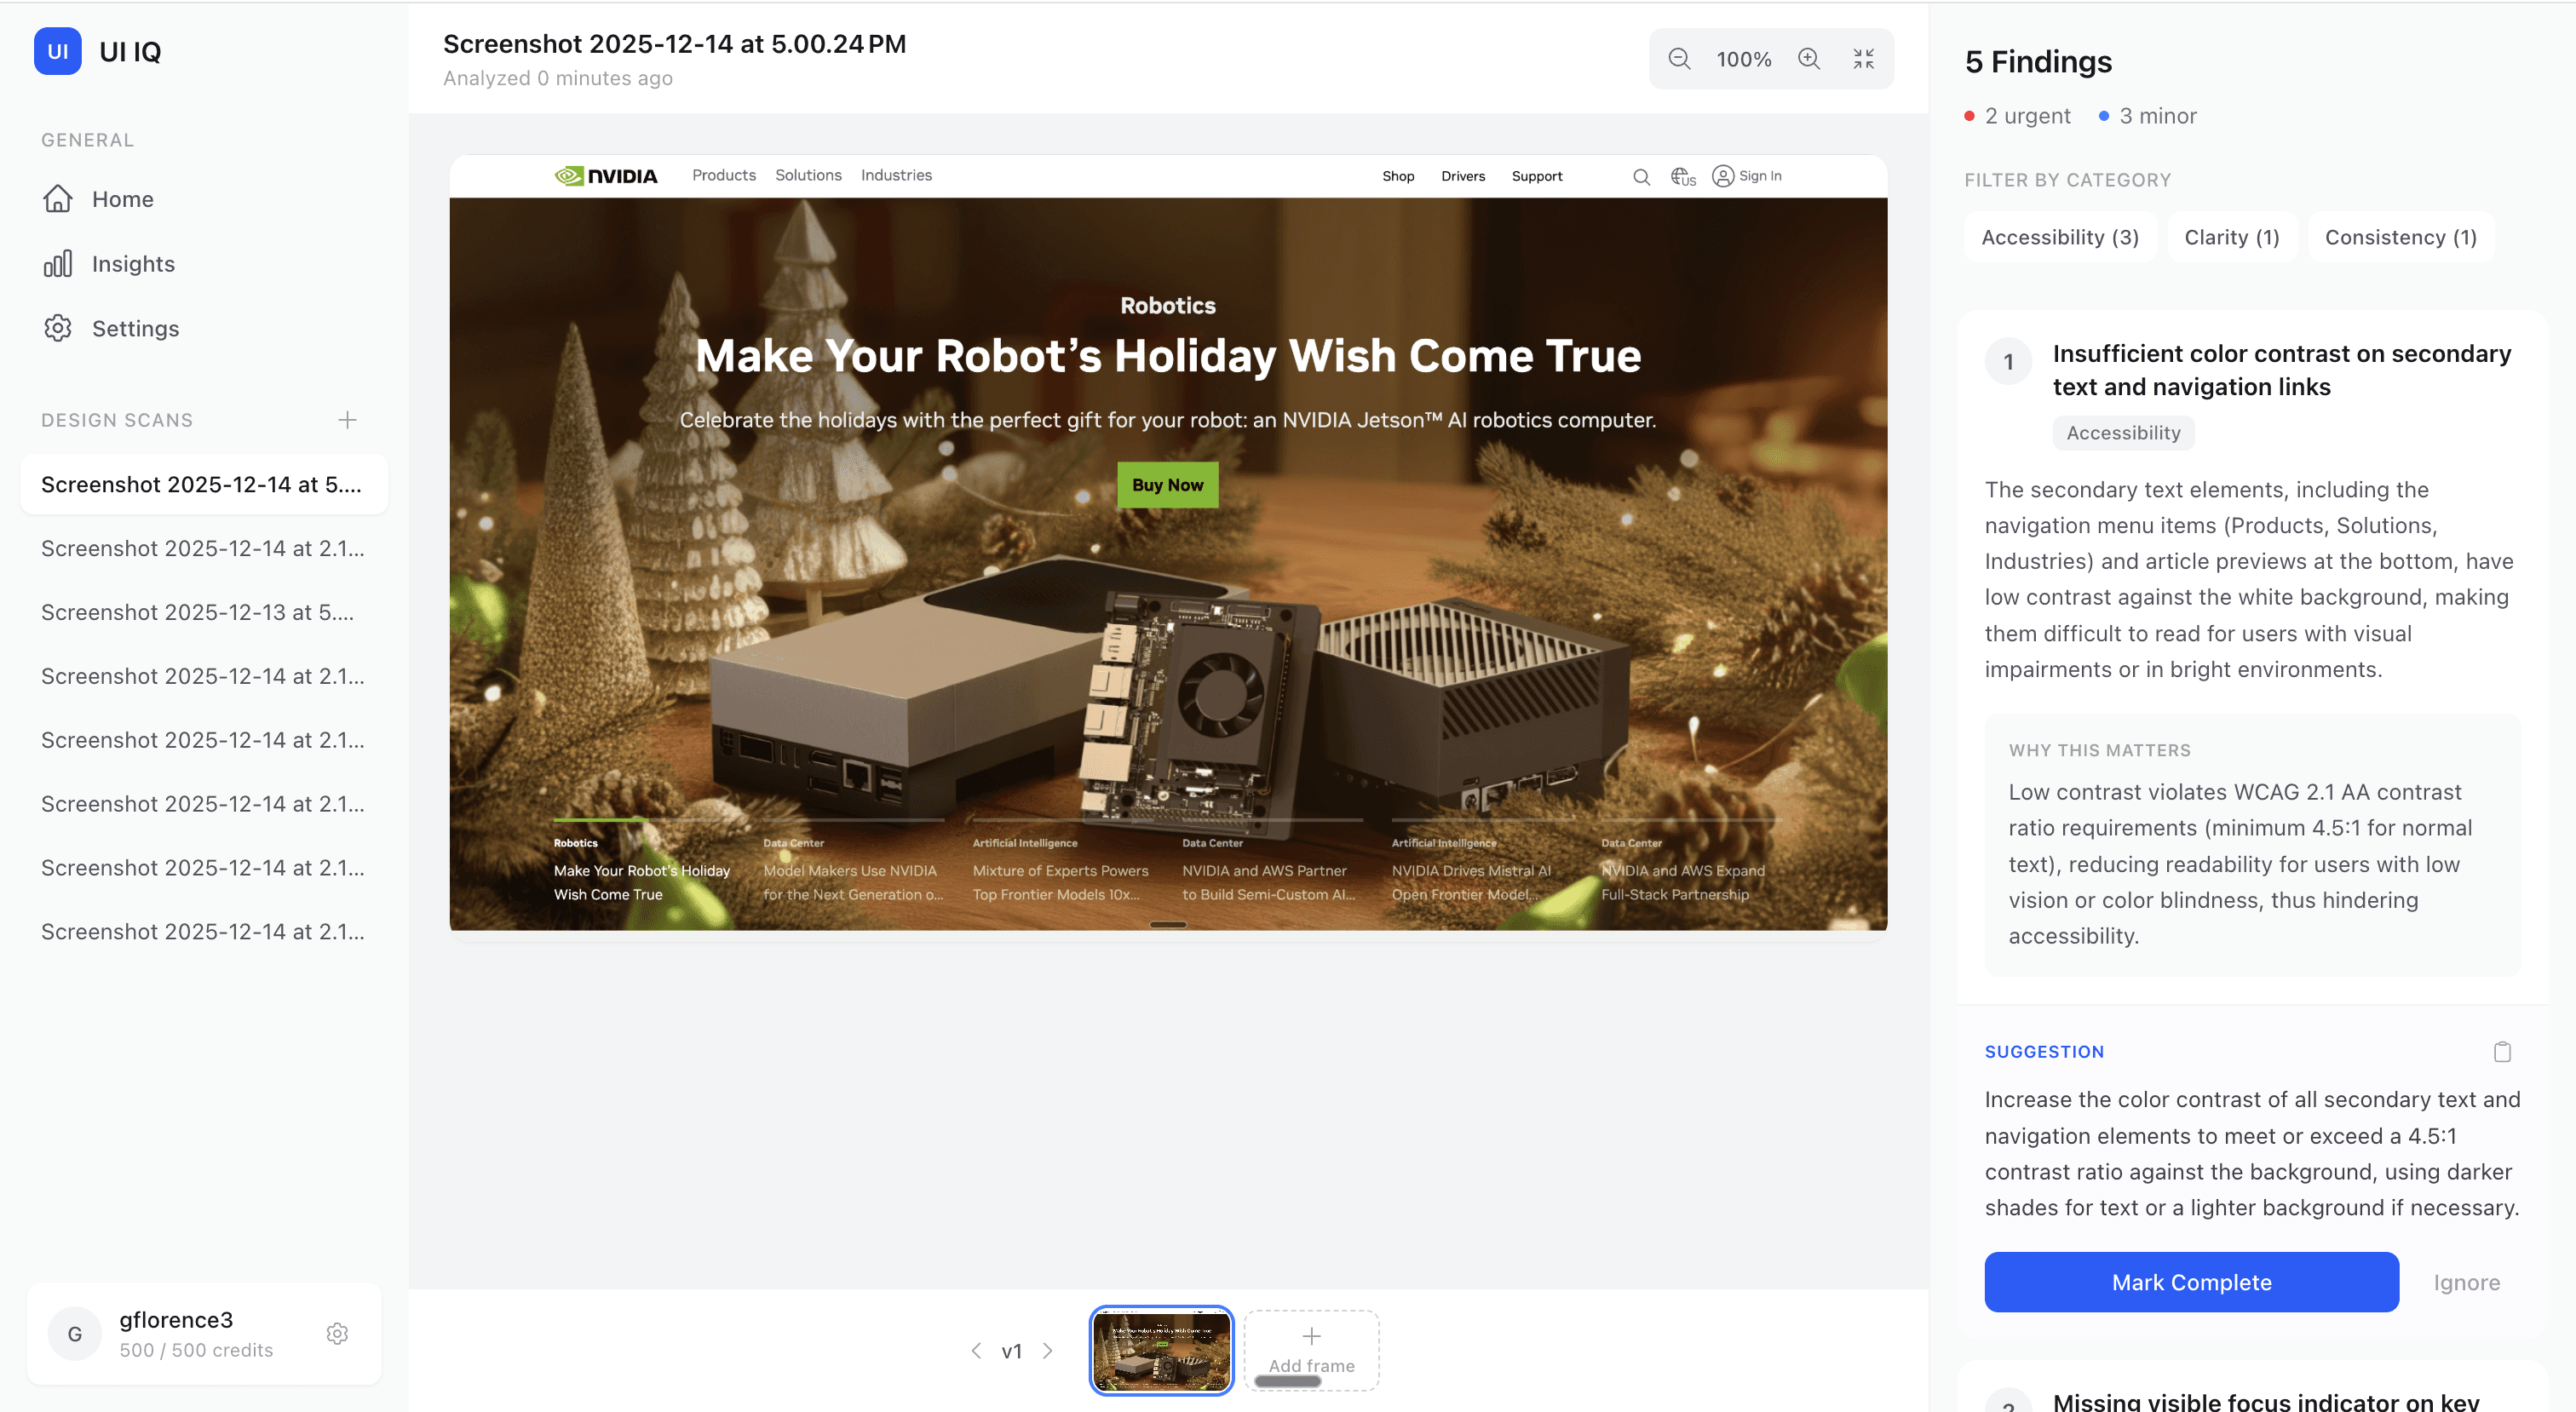Toggle the Clarity (1) category filter
2576x1412 pixels.
tap(2231, 237)
